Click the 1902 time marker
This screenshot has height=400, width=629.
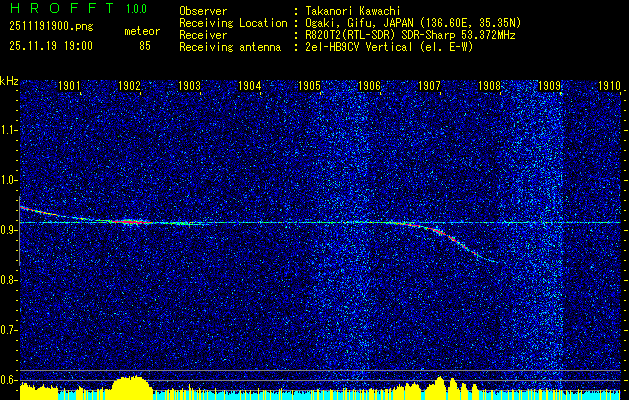coord(129,85)
